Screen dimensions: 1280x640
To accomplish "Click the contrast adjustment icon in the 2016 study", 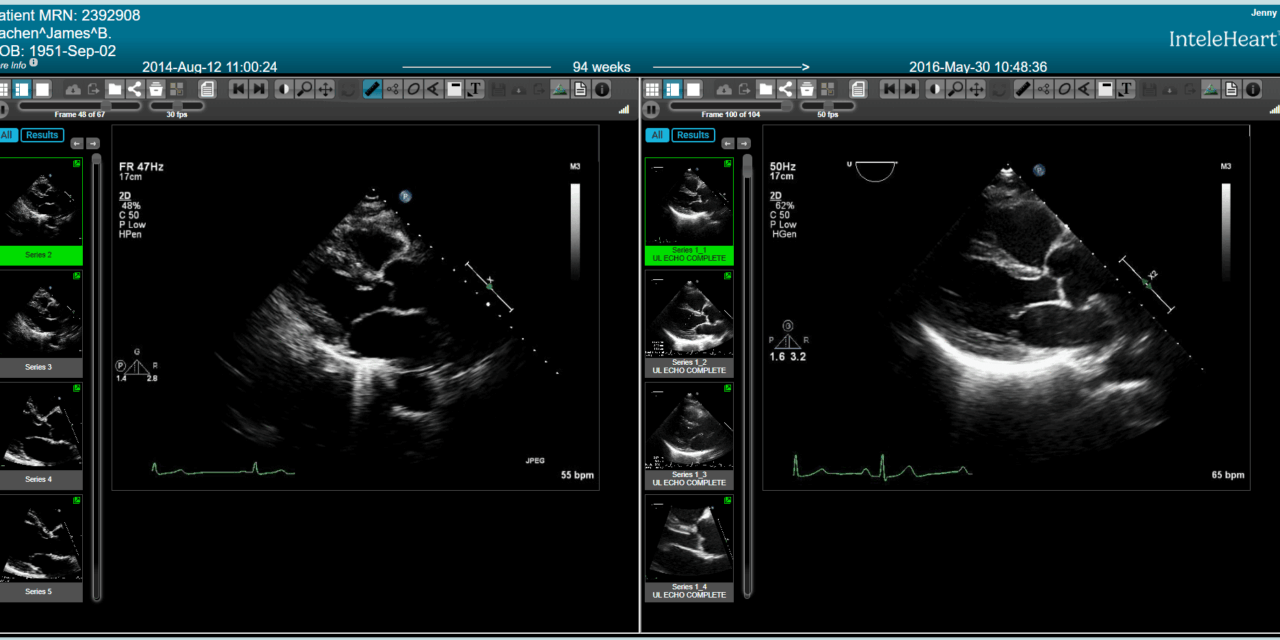I will (x=935, y=89).
